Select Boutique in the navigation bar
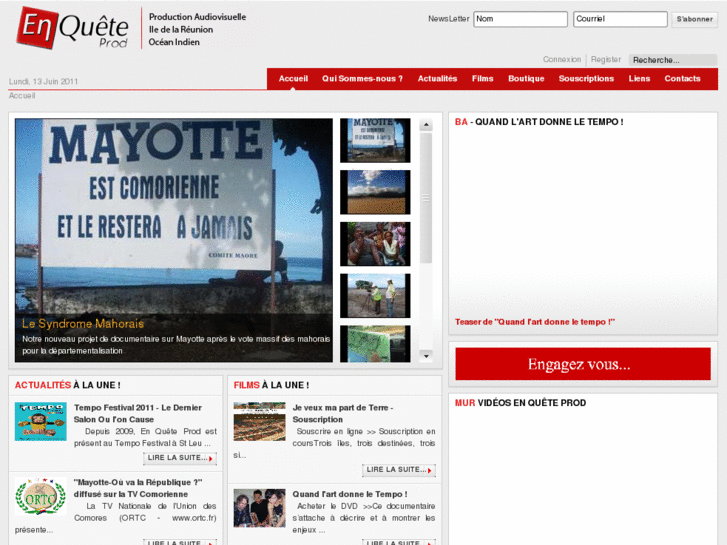The height and width of the screenshot is (545, 727). point(526,79)
